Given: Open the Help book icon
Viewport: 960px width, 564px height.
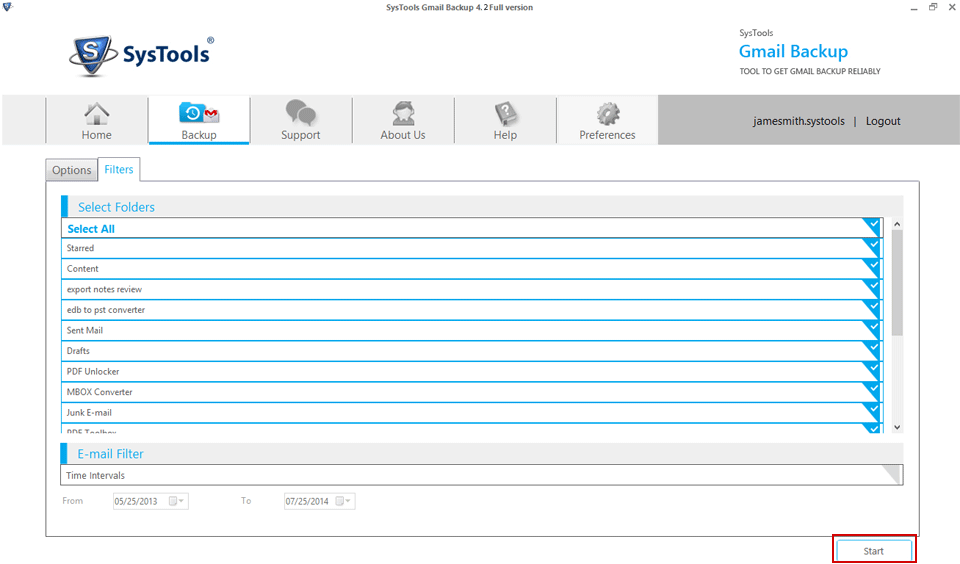Looking at the screenshot, I should [505, 113].
